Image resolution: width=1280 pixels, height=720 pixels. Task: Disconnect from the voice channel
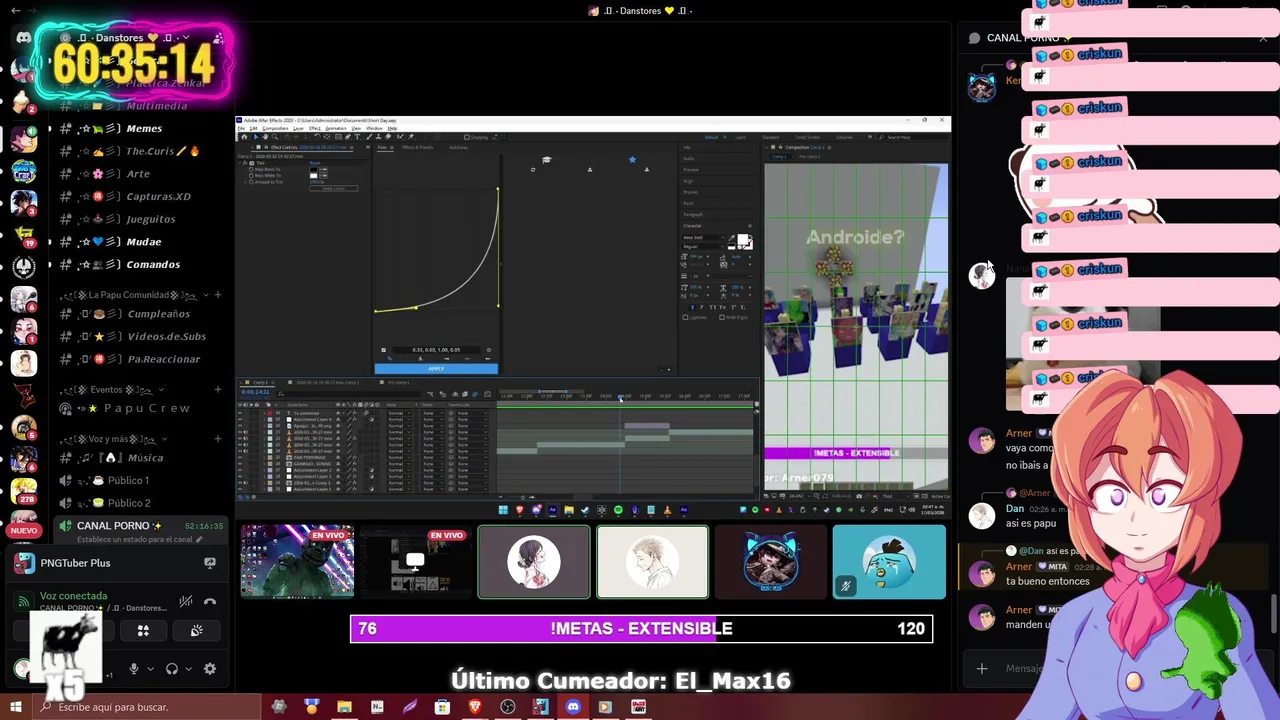click(210, 602)
